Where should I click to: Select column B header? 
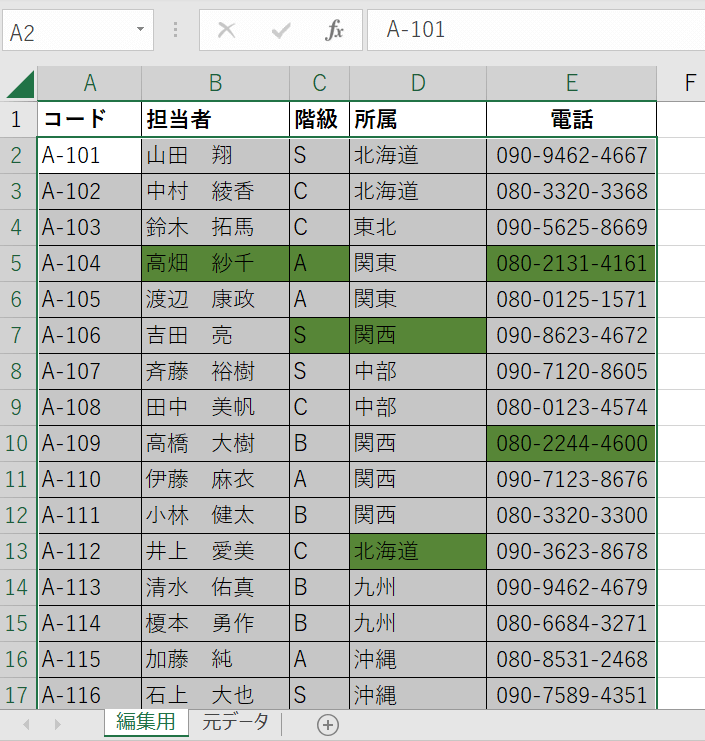[215, 83]
